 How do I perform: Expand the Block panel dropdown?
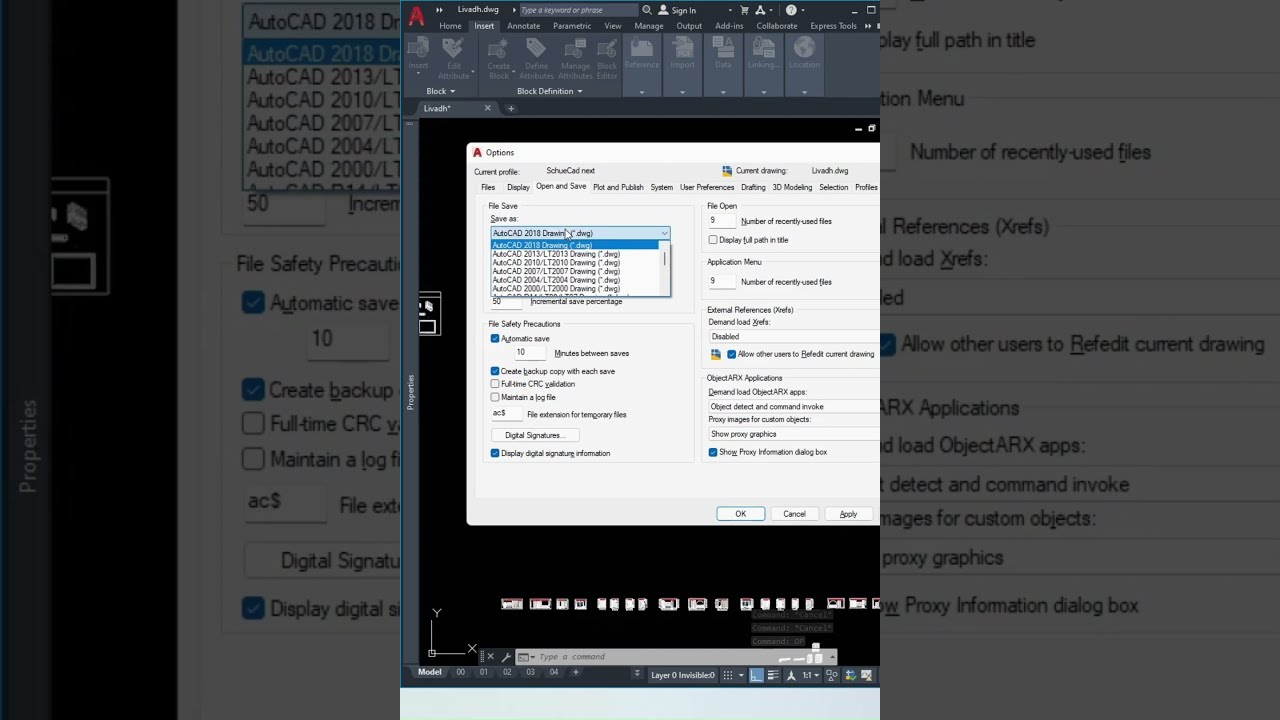(x=440, y=91)
